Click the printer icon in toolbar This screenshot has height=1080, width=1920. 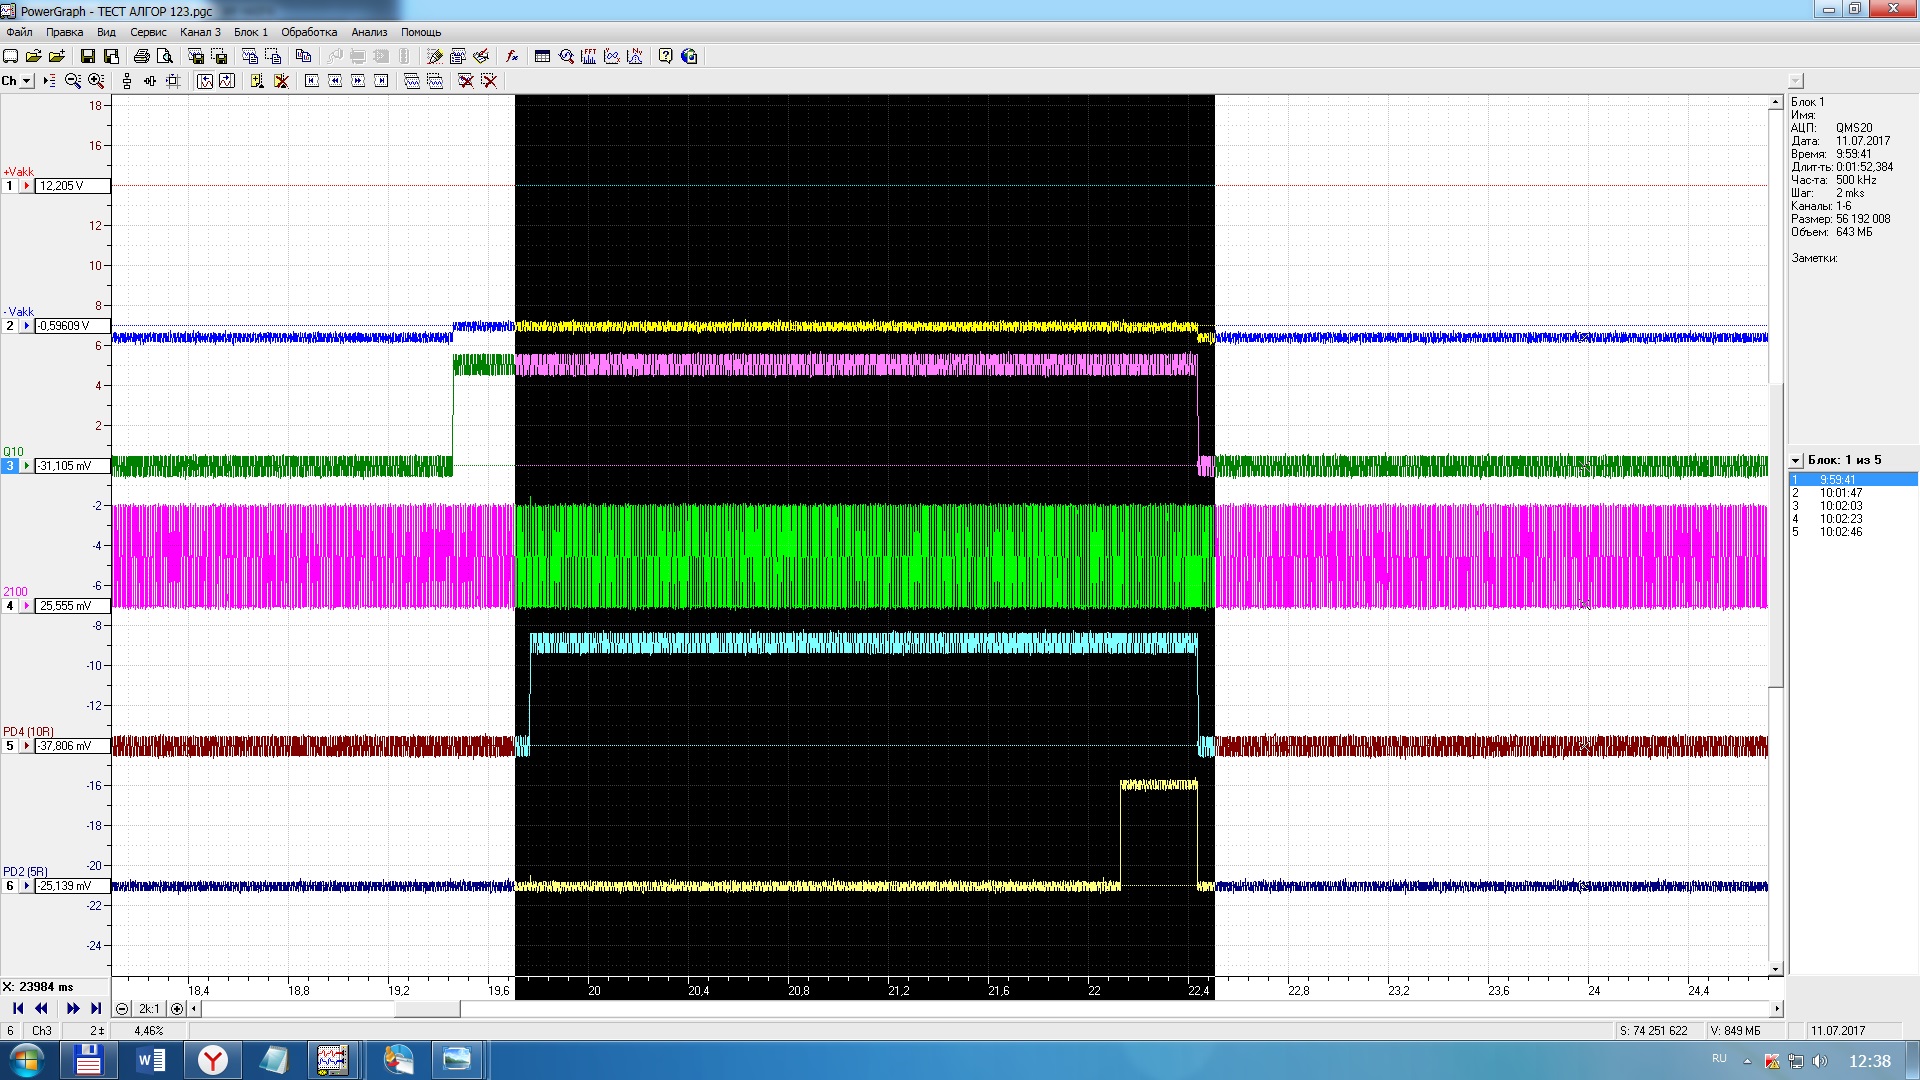(141, 56)
